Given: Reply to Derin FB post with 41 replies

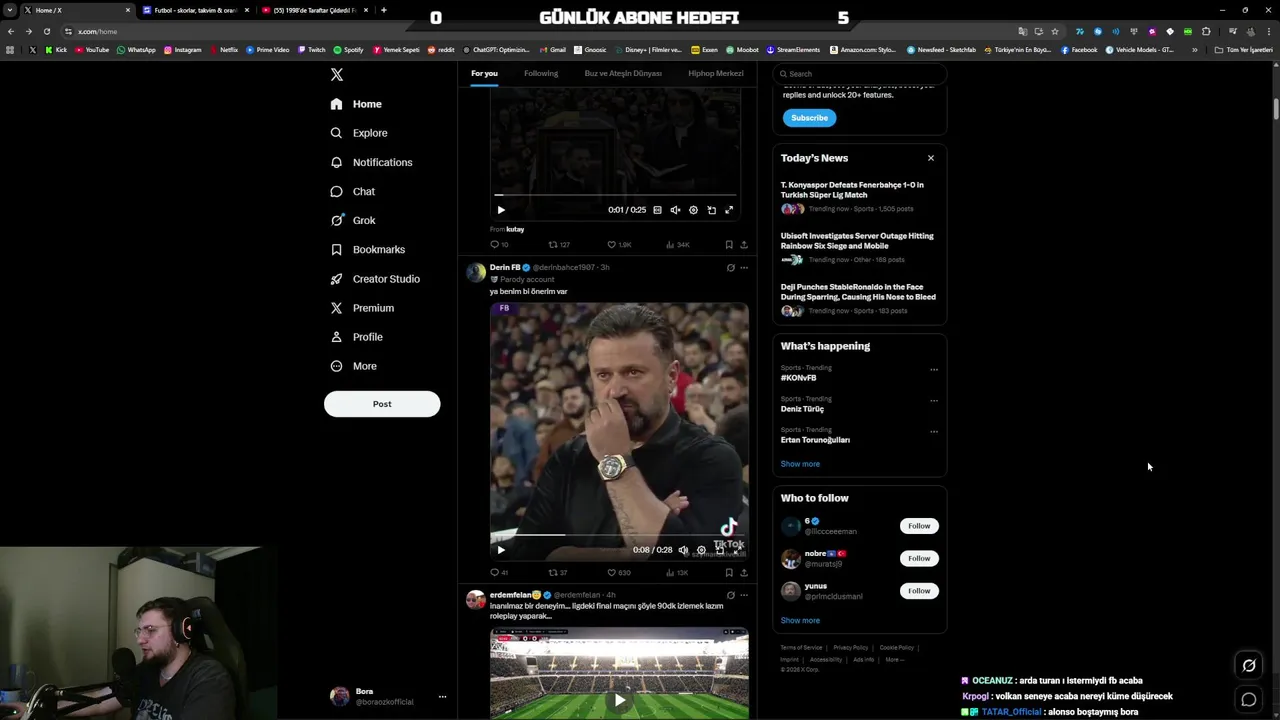Looking at the screenshot, I should (499, 573).
